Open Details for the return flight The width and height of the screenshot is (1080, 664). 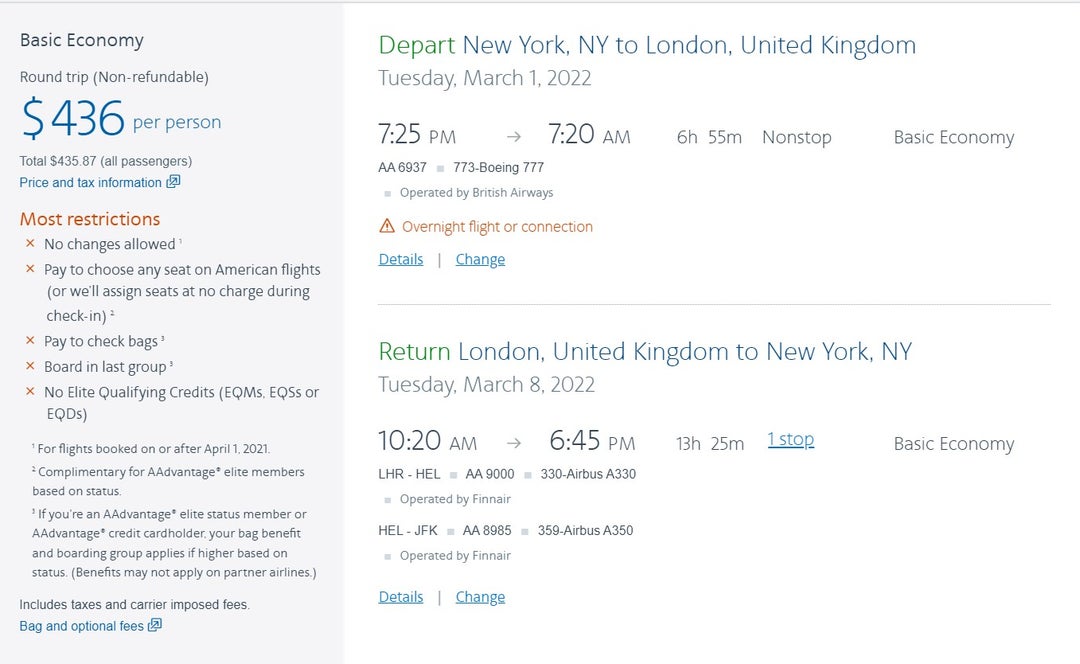(400, 596)
